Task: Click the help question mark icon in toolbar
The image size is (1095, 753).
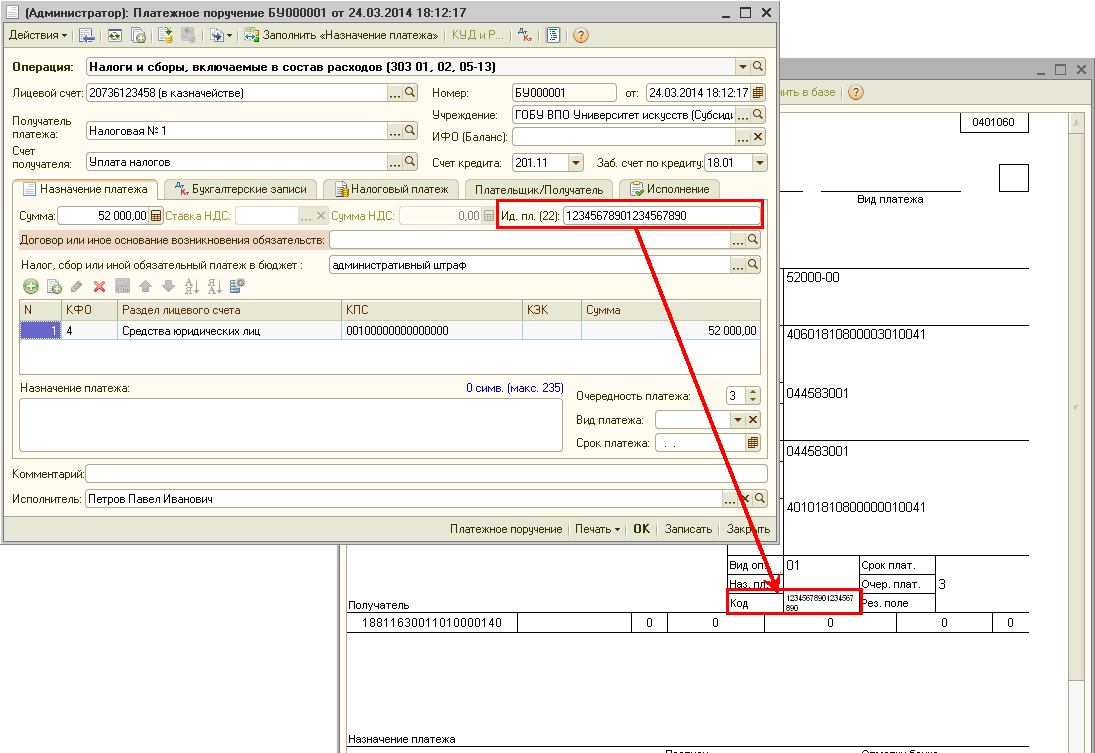Action: pyautogui.click(x=580, y=35)
